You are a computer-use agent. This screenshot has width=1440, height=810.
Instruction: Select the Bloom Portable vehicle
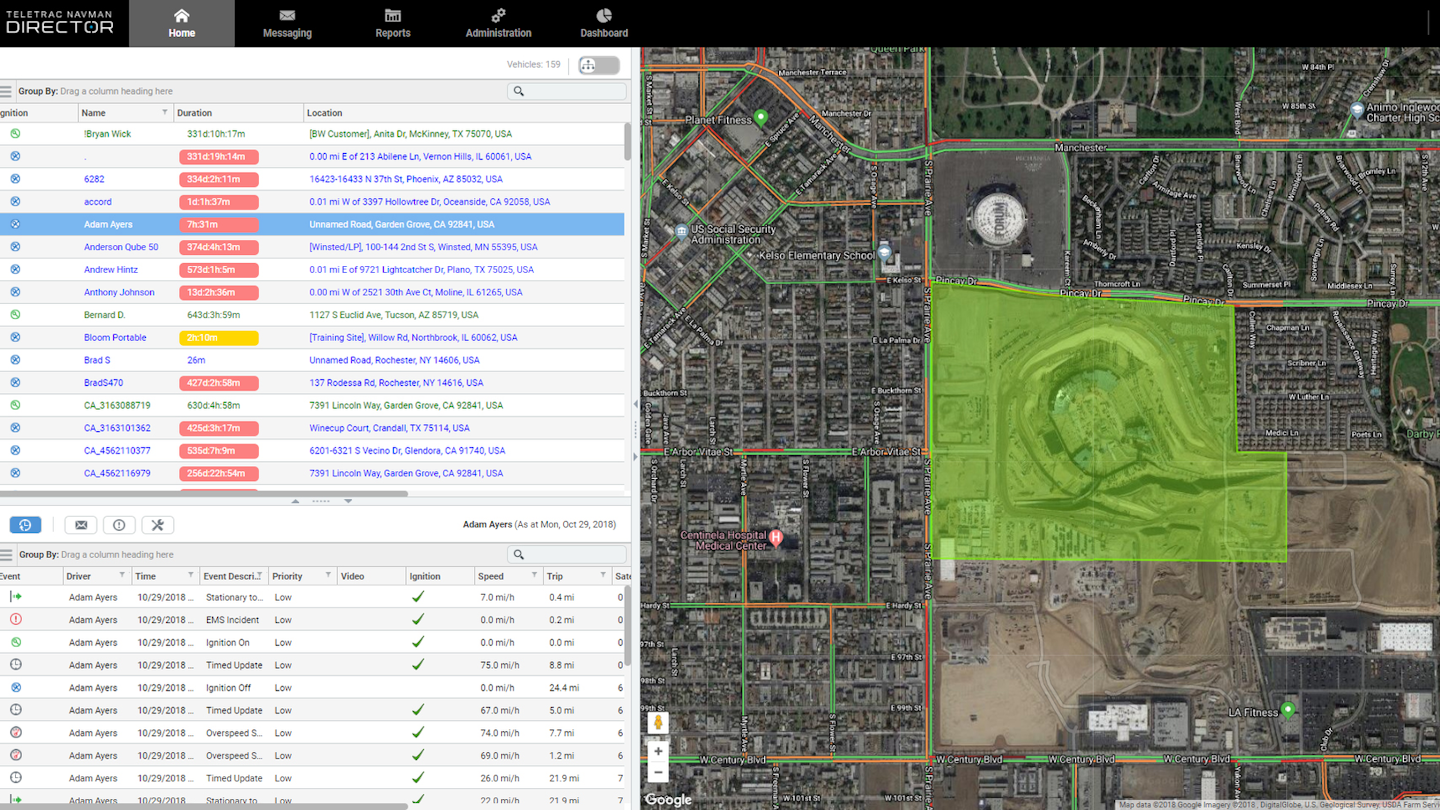tap(115, 338)
